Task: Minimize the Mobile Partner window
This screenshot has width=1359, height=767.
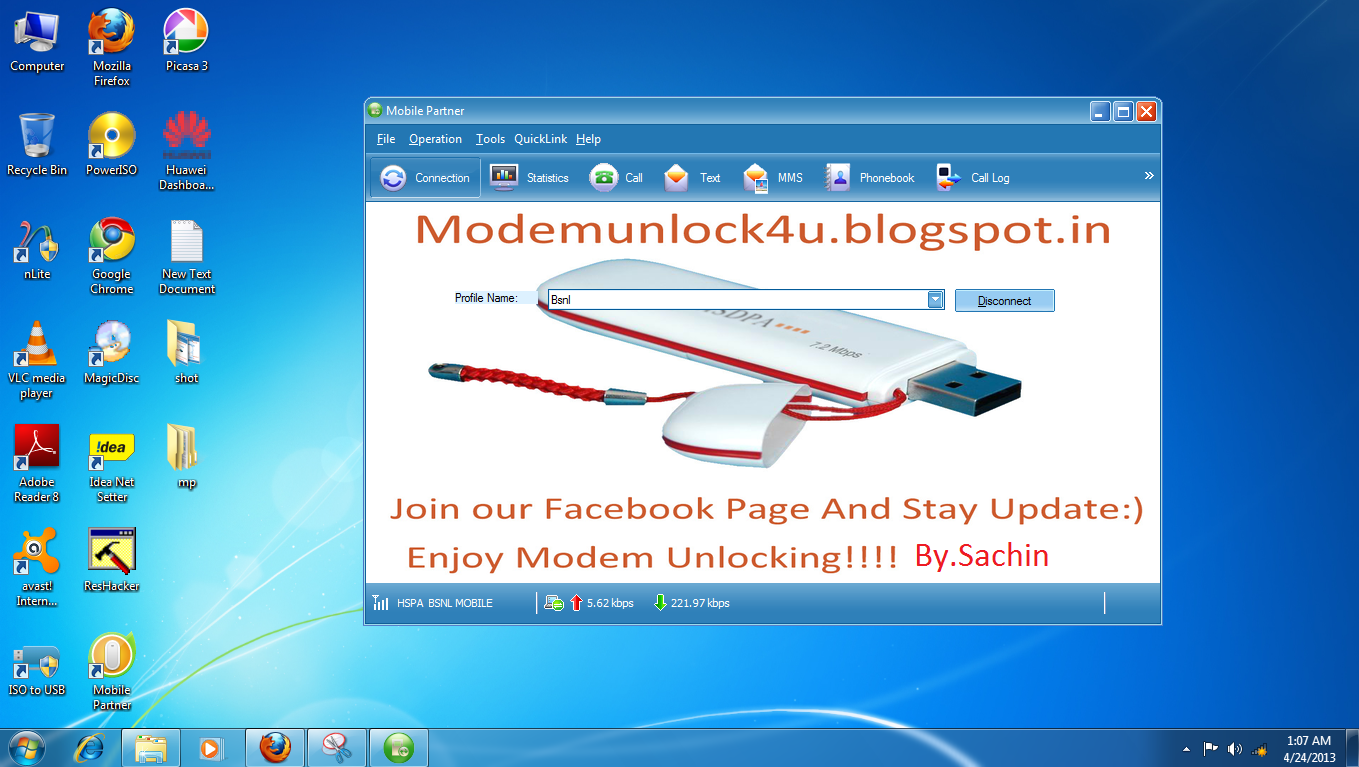Action: tap(1100, 111)
